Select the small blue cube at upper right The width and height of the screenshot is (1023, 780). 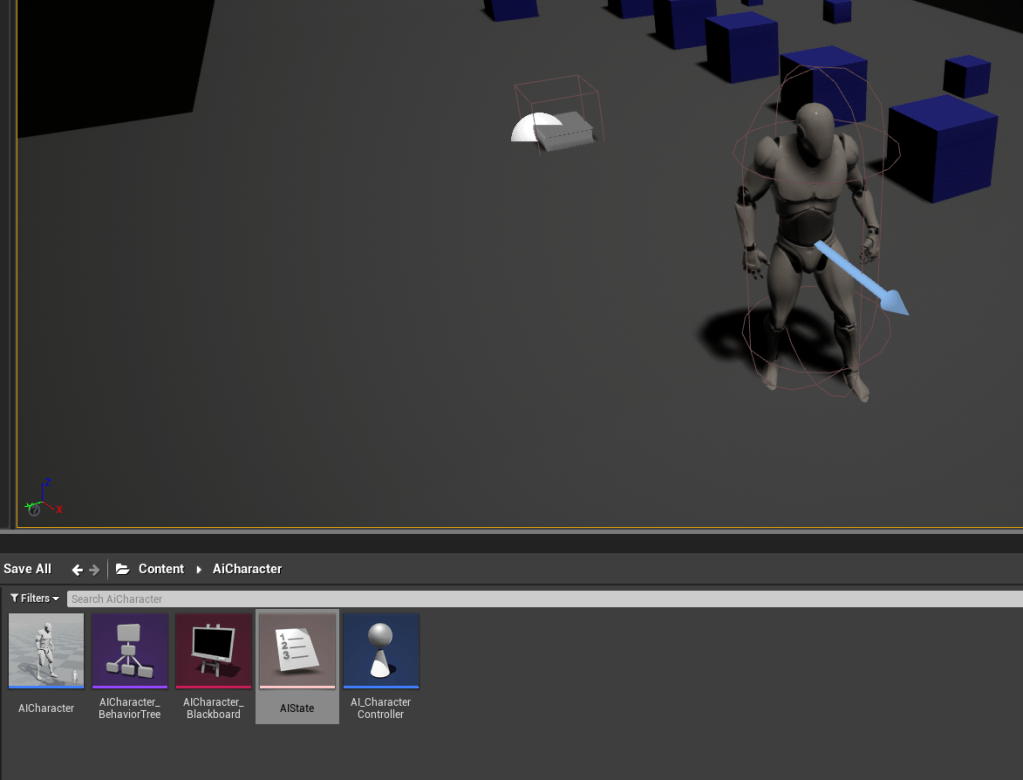(x=966, y=75)
